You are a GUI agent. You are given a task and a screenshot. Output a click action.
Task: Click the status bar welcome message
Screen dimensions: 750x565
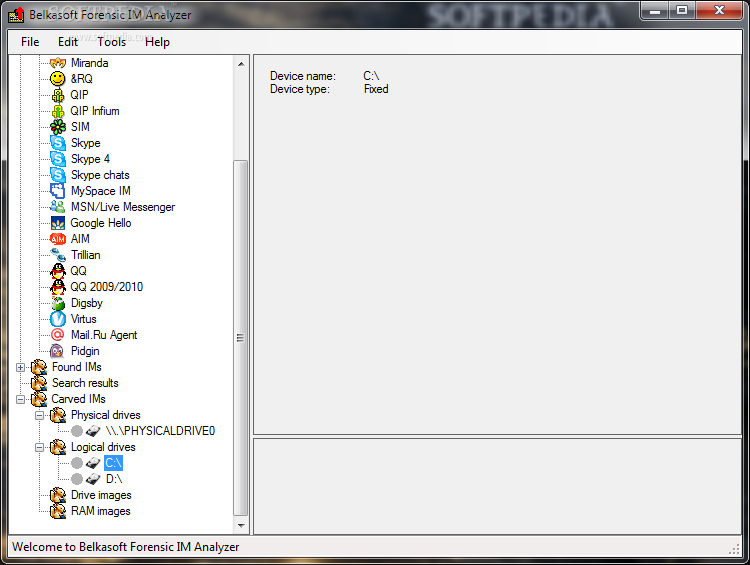pyautogui.click(x=125, y=547)
